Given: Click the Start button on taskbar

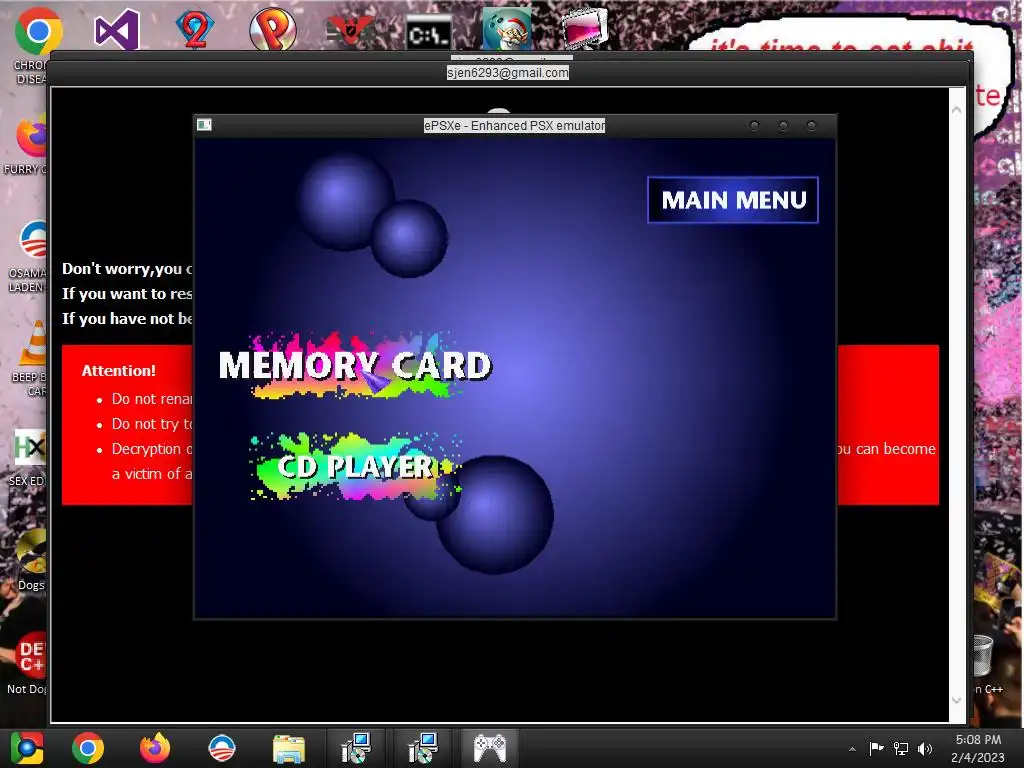Looking at the screenshot, I should [x=26, y=748].
